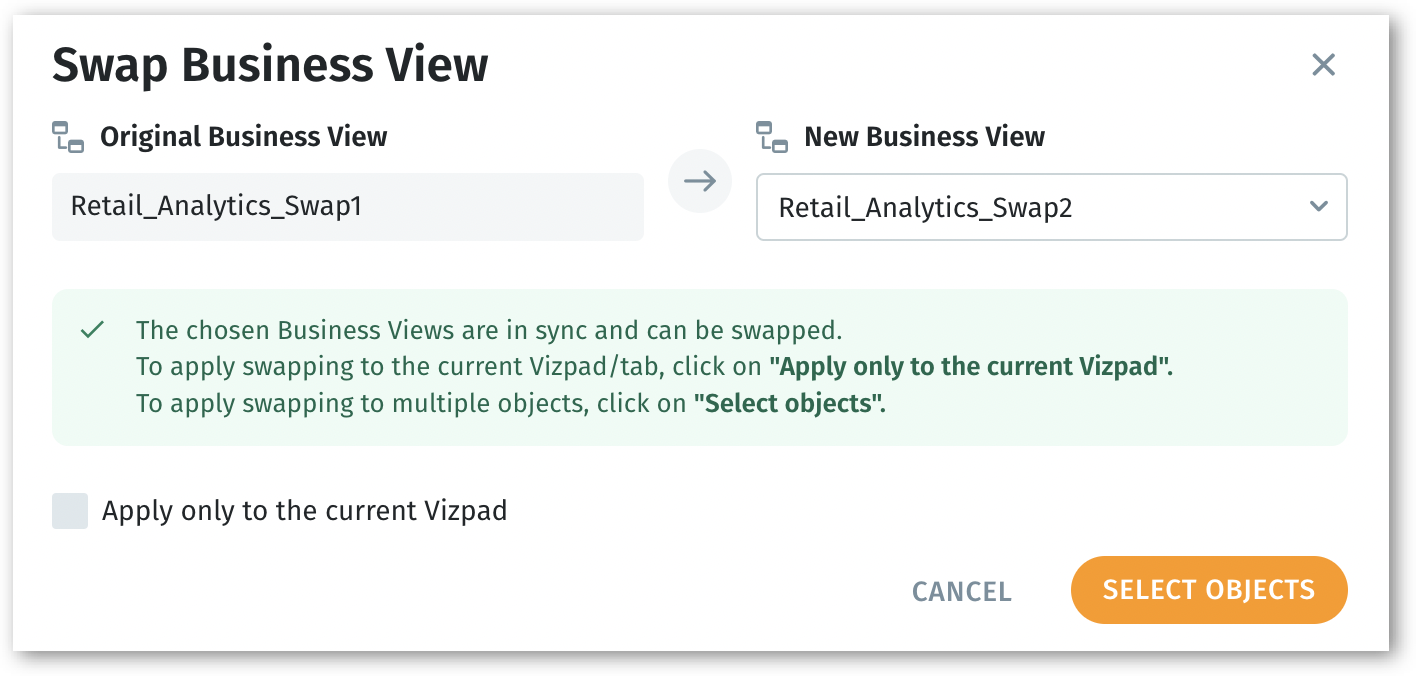Click the Retail_Analytics_Swap1 original view field
1416x676 pixels.
coord(347,207)
